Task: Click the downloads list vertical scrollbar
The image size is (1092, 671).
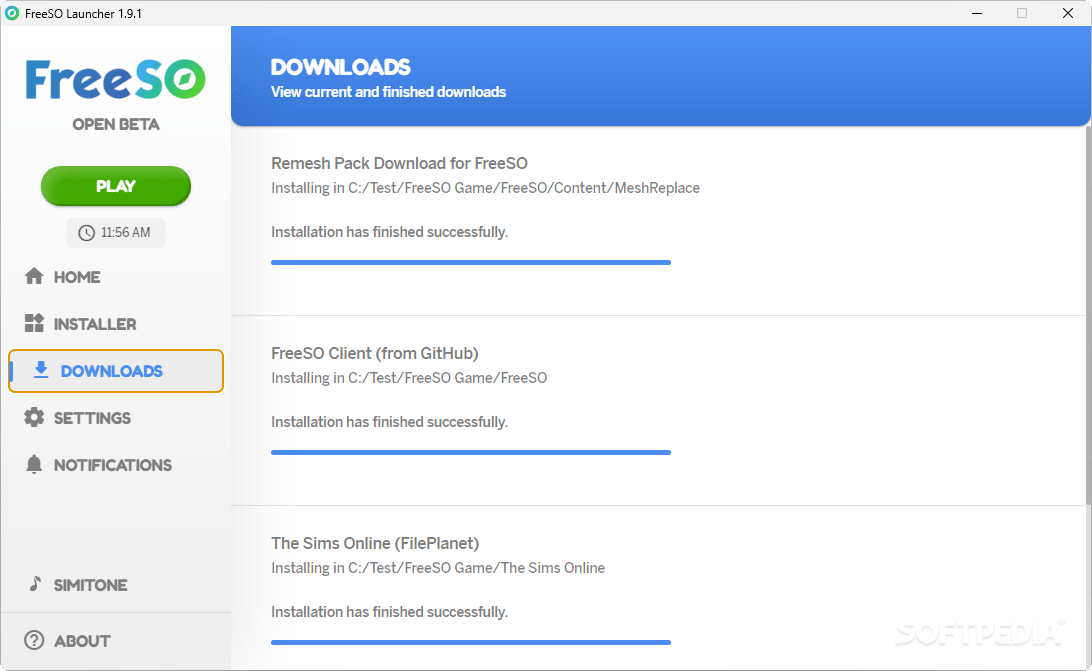Action: click(1089, 316)
